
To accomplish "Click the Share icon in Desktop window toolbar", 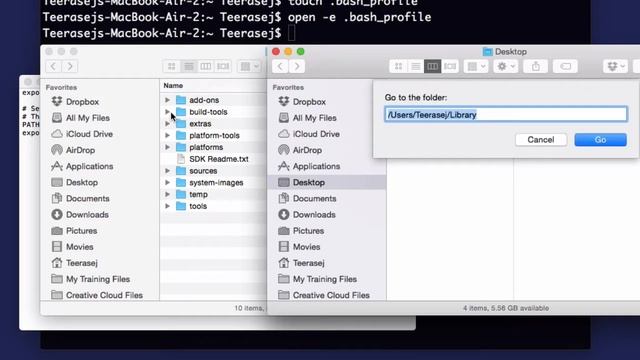I will (536, 66).
